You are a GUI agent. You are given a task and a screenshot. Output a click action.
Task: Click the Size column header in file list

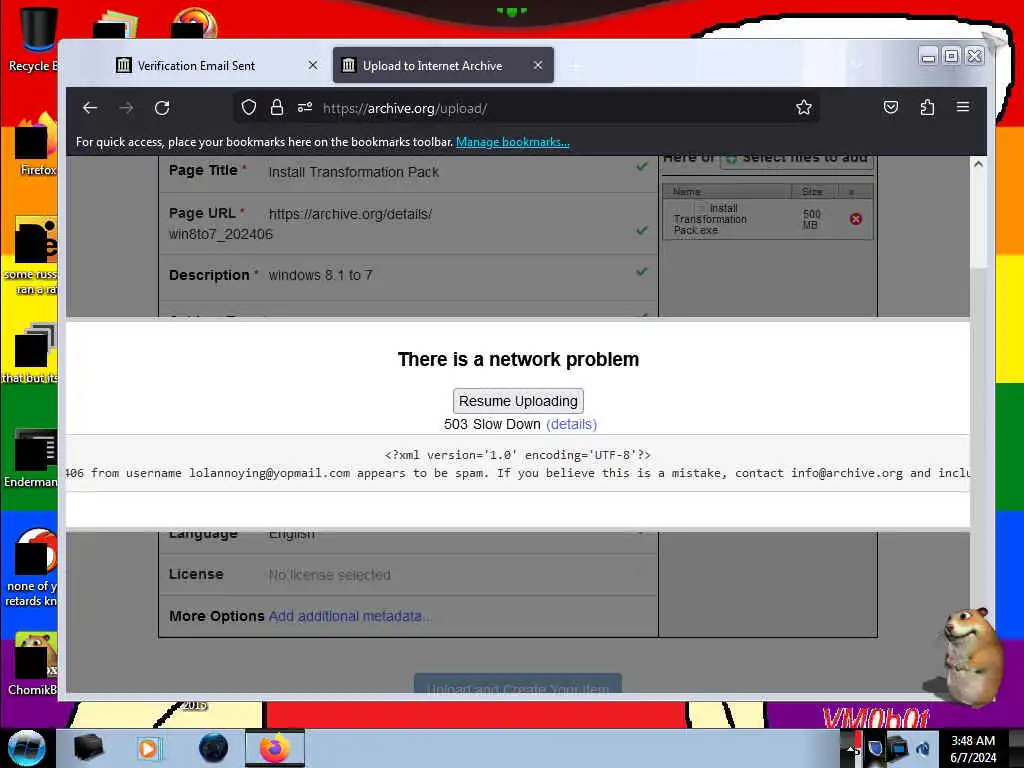coord(812,191)
